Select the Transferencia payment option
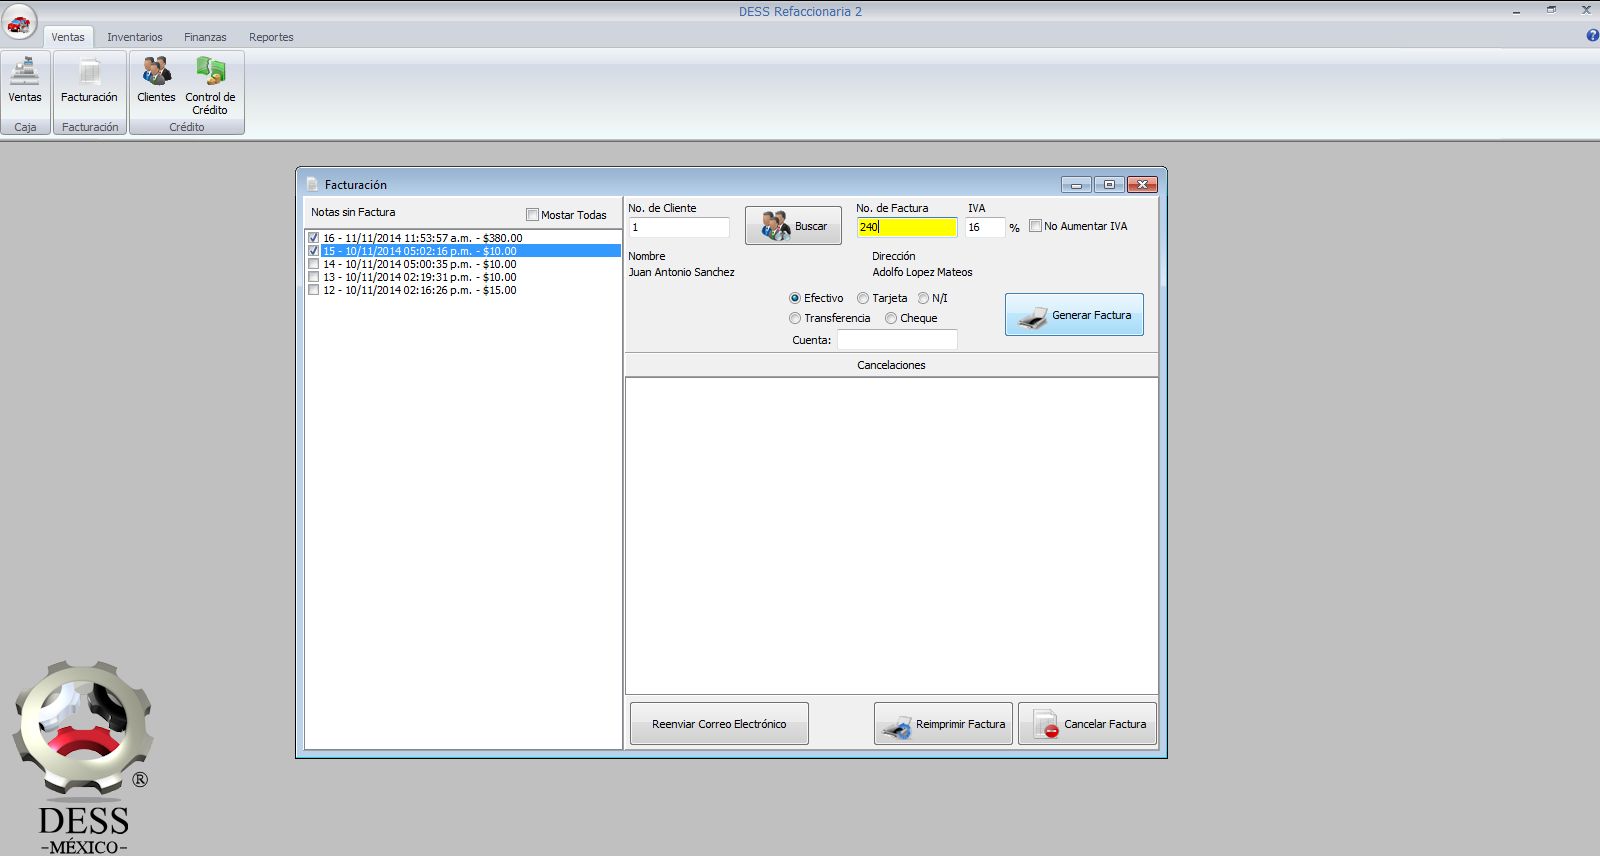The width and height of the screenshot is (1600, 856). 795,318
